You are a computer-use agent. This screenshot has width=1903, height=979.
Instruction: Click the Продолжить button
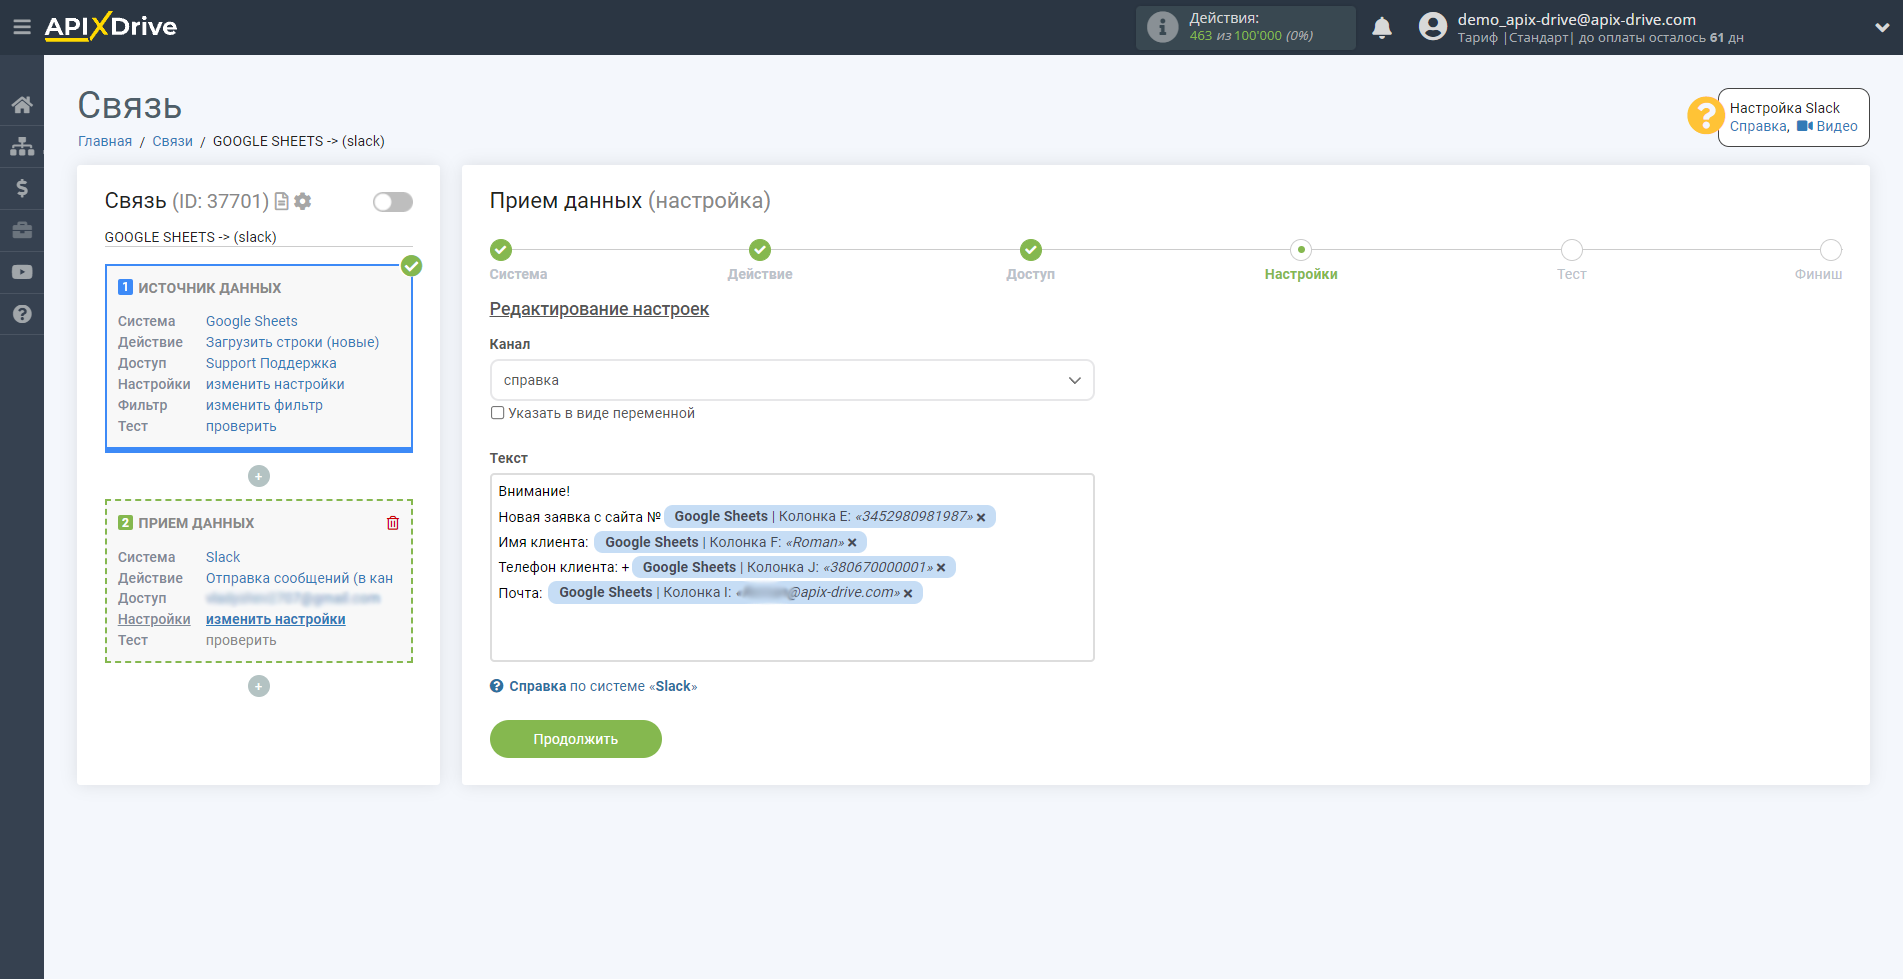tap(576, 739)
